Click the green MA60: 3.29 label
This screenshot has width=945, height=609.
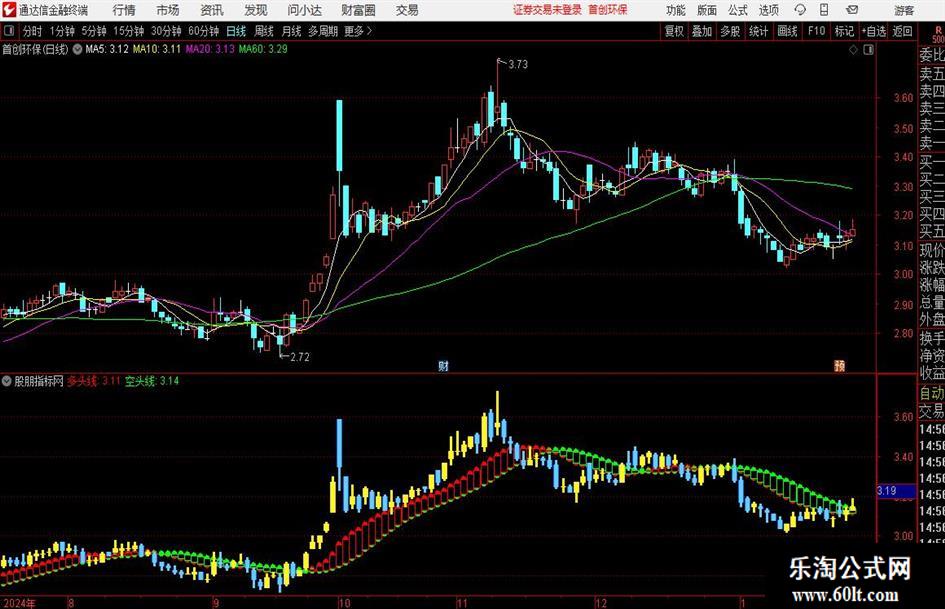tap(263, 49)
